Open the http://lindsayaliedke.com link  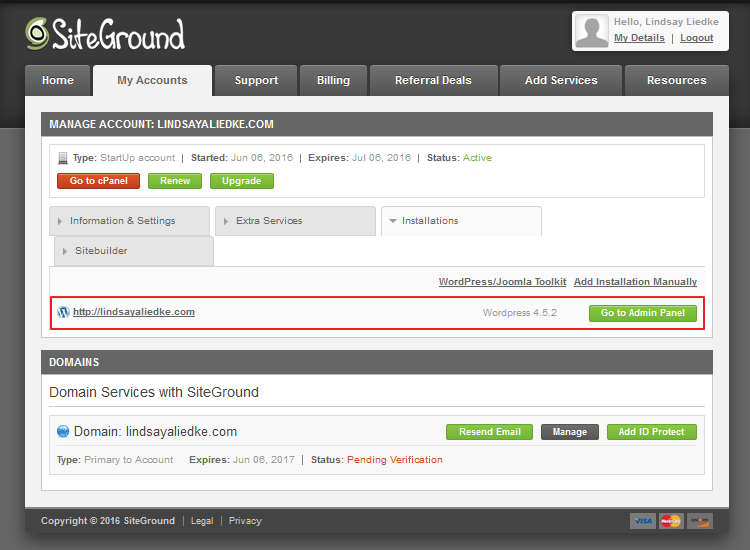[x=134, y=312]
